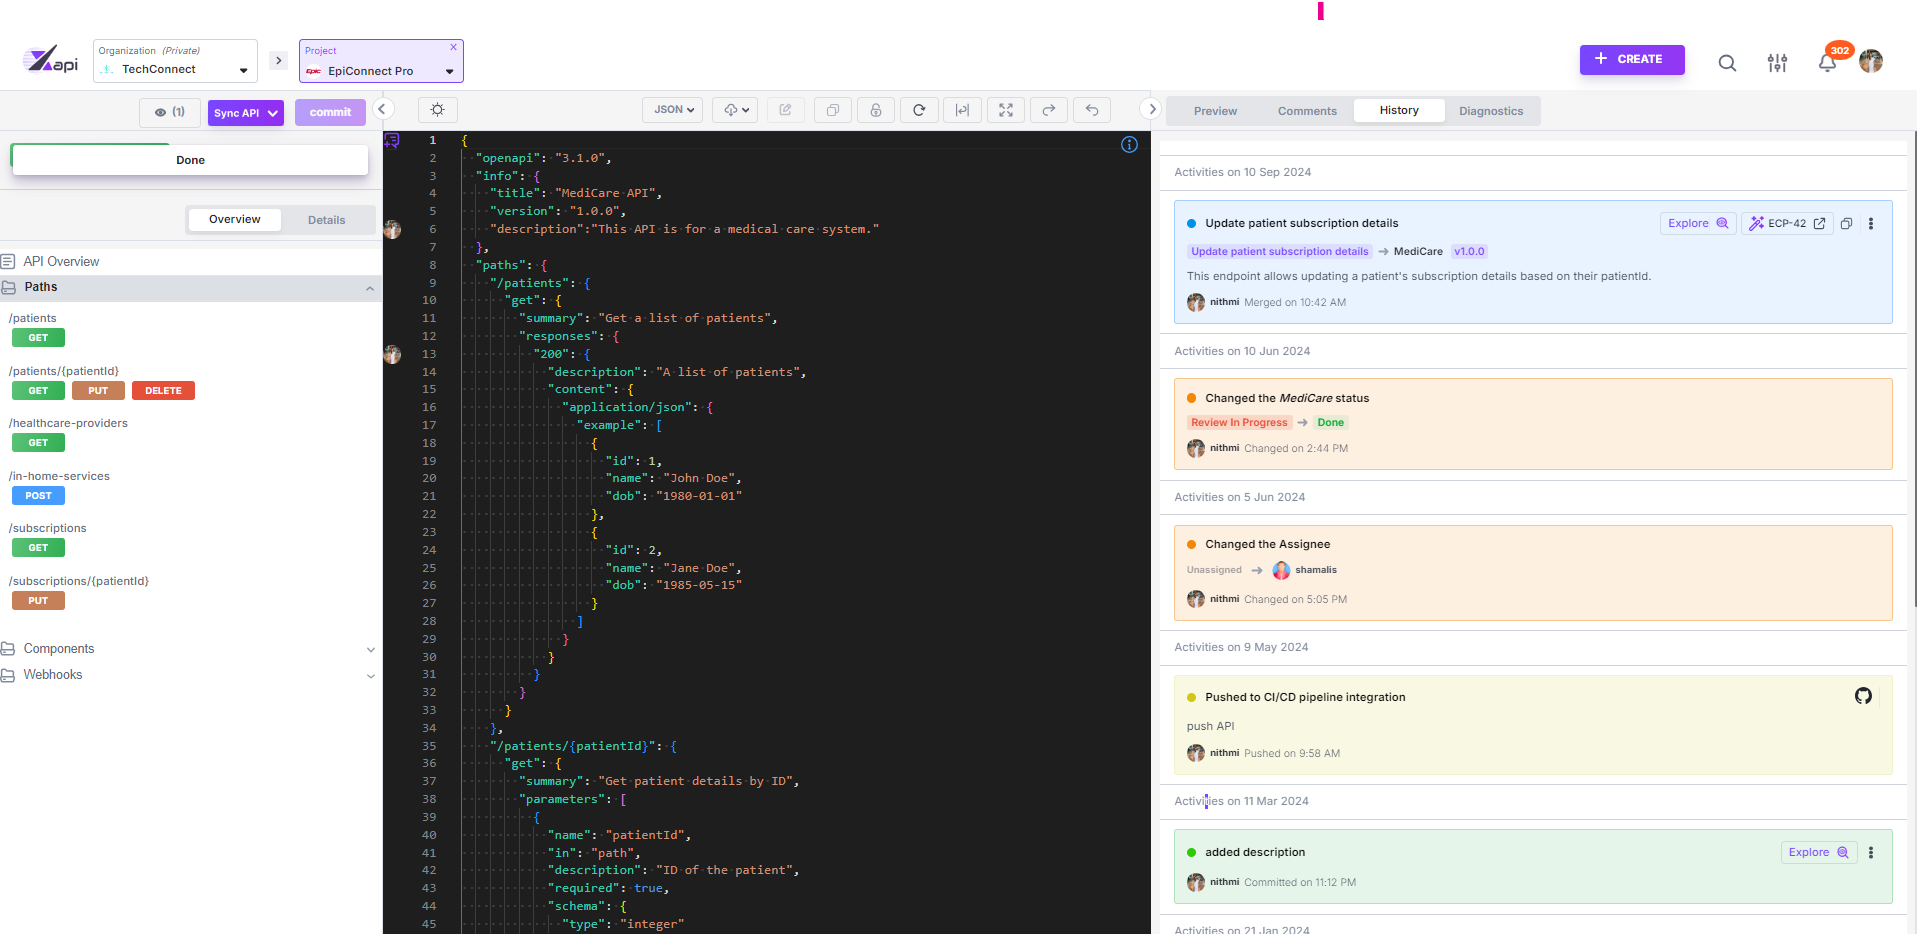Toggle word wrap icon in editor toolbar
Screen dimensions: 1917x934
coord(962,110)
